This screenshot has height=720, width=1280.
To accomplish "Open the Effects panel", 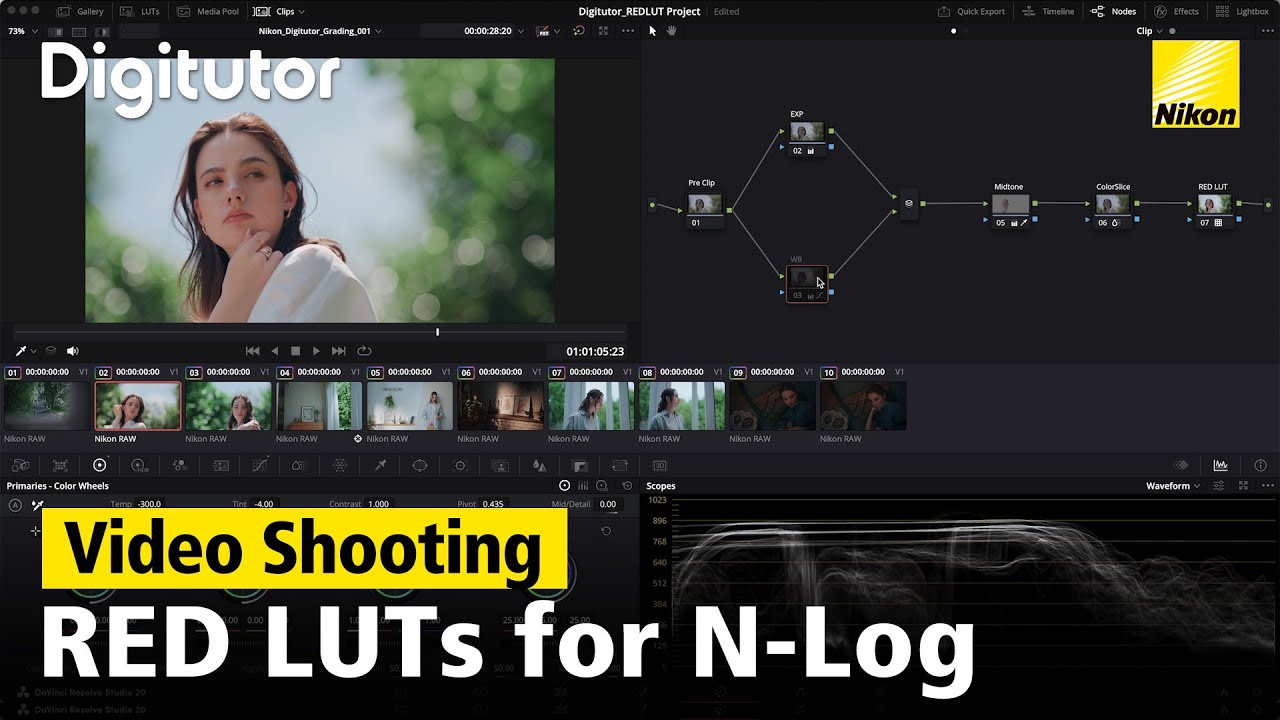I will [1176, 12].
